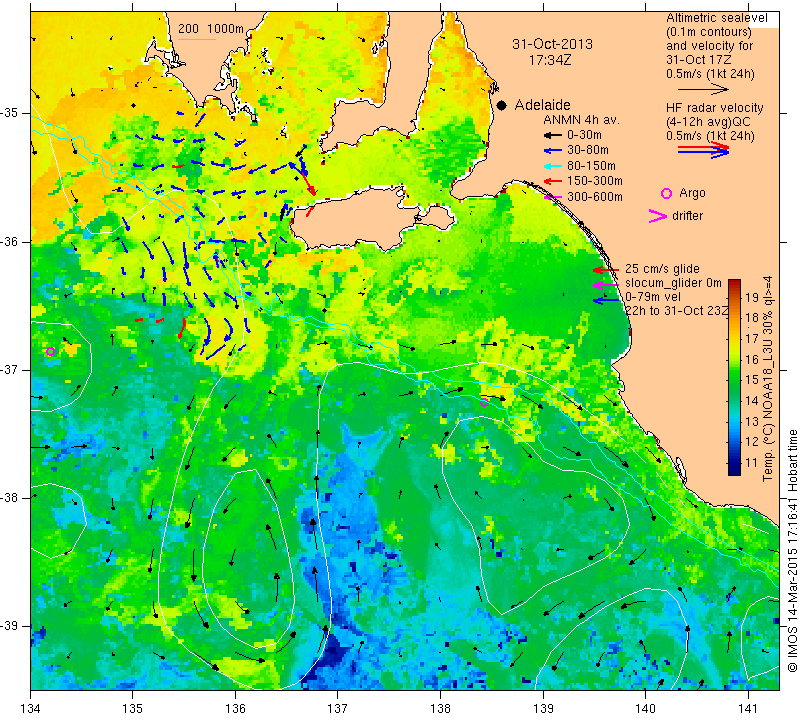Click the 'slocum_glider 0m' label

click(673, 283)
